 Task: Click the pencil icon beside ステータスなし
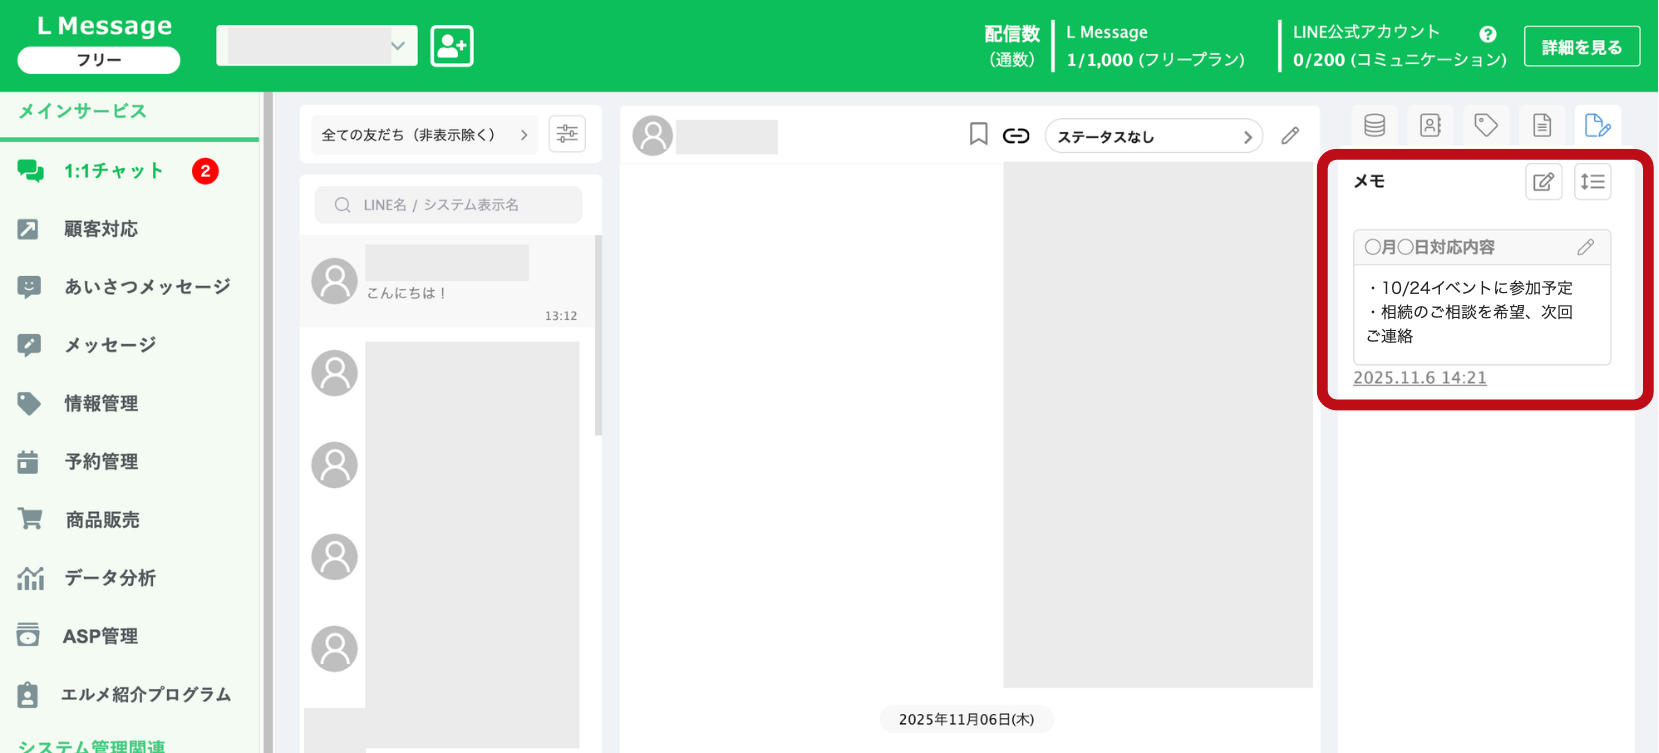1290,135
